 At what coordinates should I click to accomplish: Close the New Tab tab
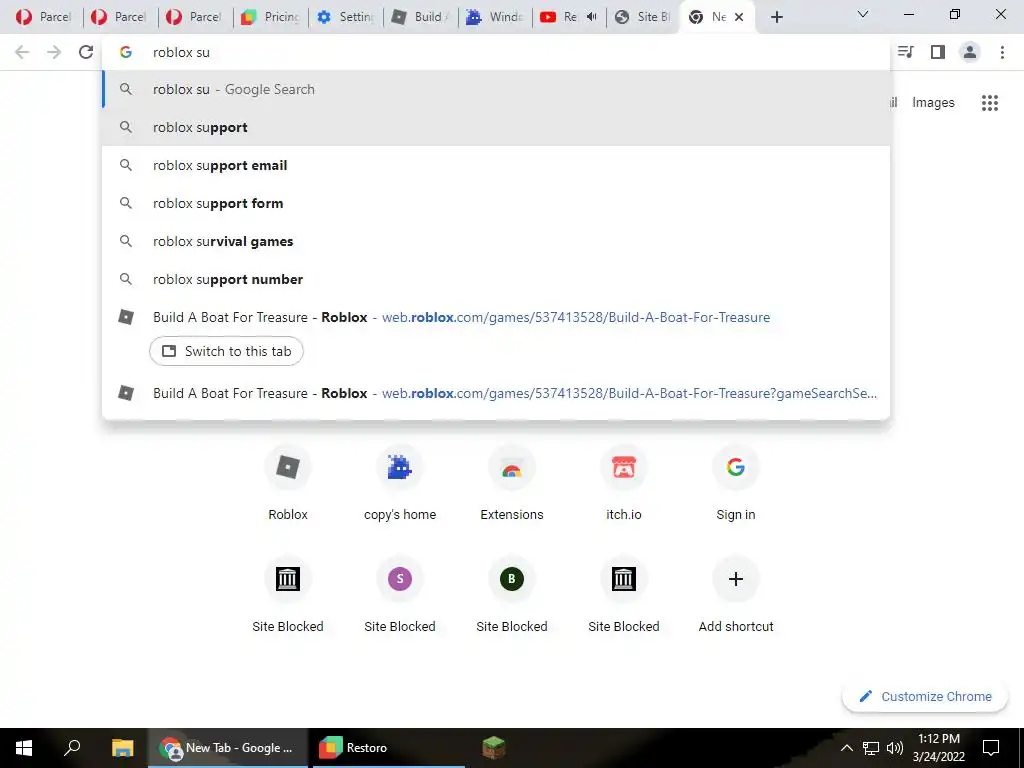coord(739,17)
